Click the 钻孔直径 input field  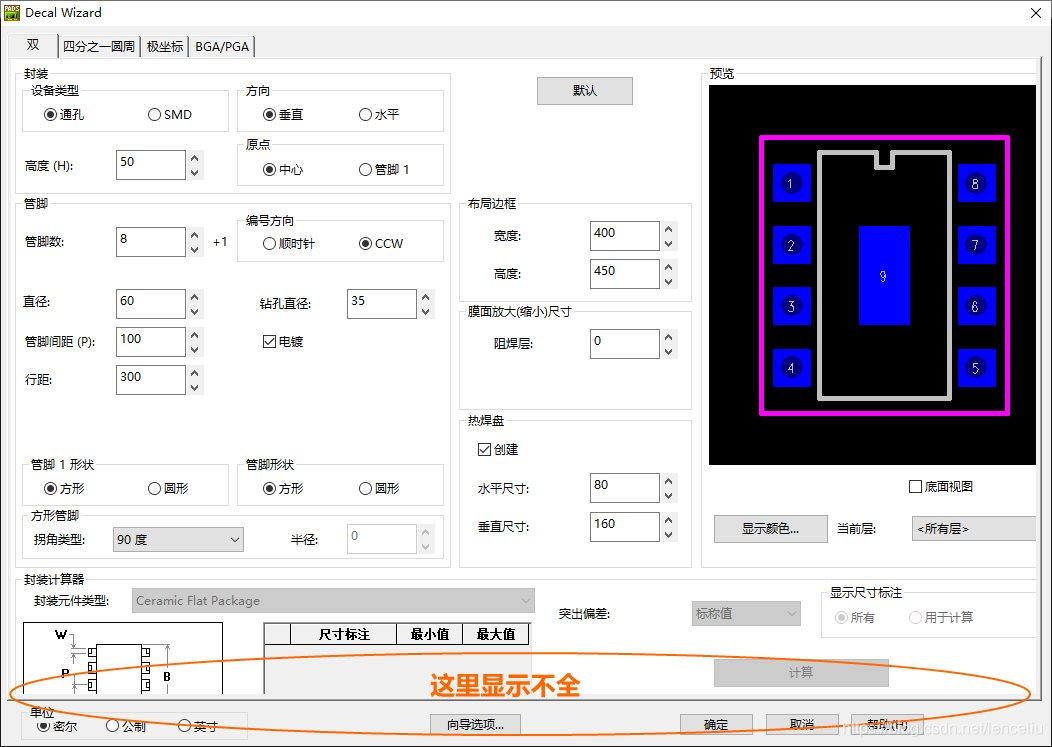(382, 303)
